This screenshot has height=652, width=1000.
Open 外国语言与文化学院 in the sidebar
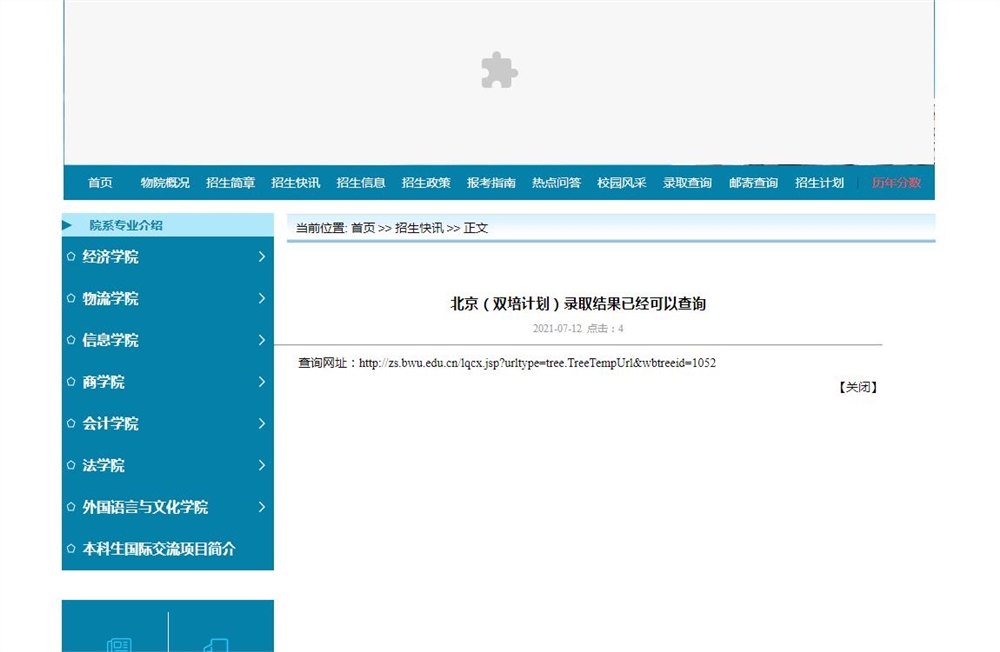(145, 507)
